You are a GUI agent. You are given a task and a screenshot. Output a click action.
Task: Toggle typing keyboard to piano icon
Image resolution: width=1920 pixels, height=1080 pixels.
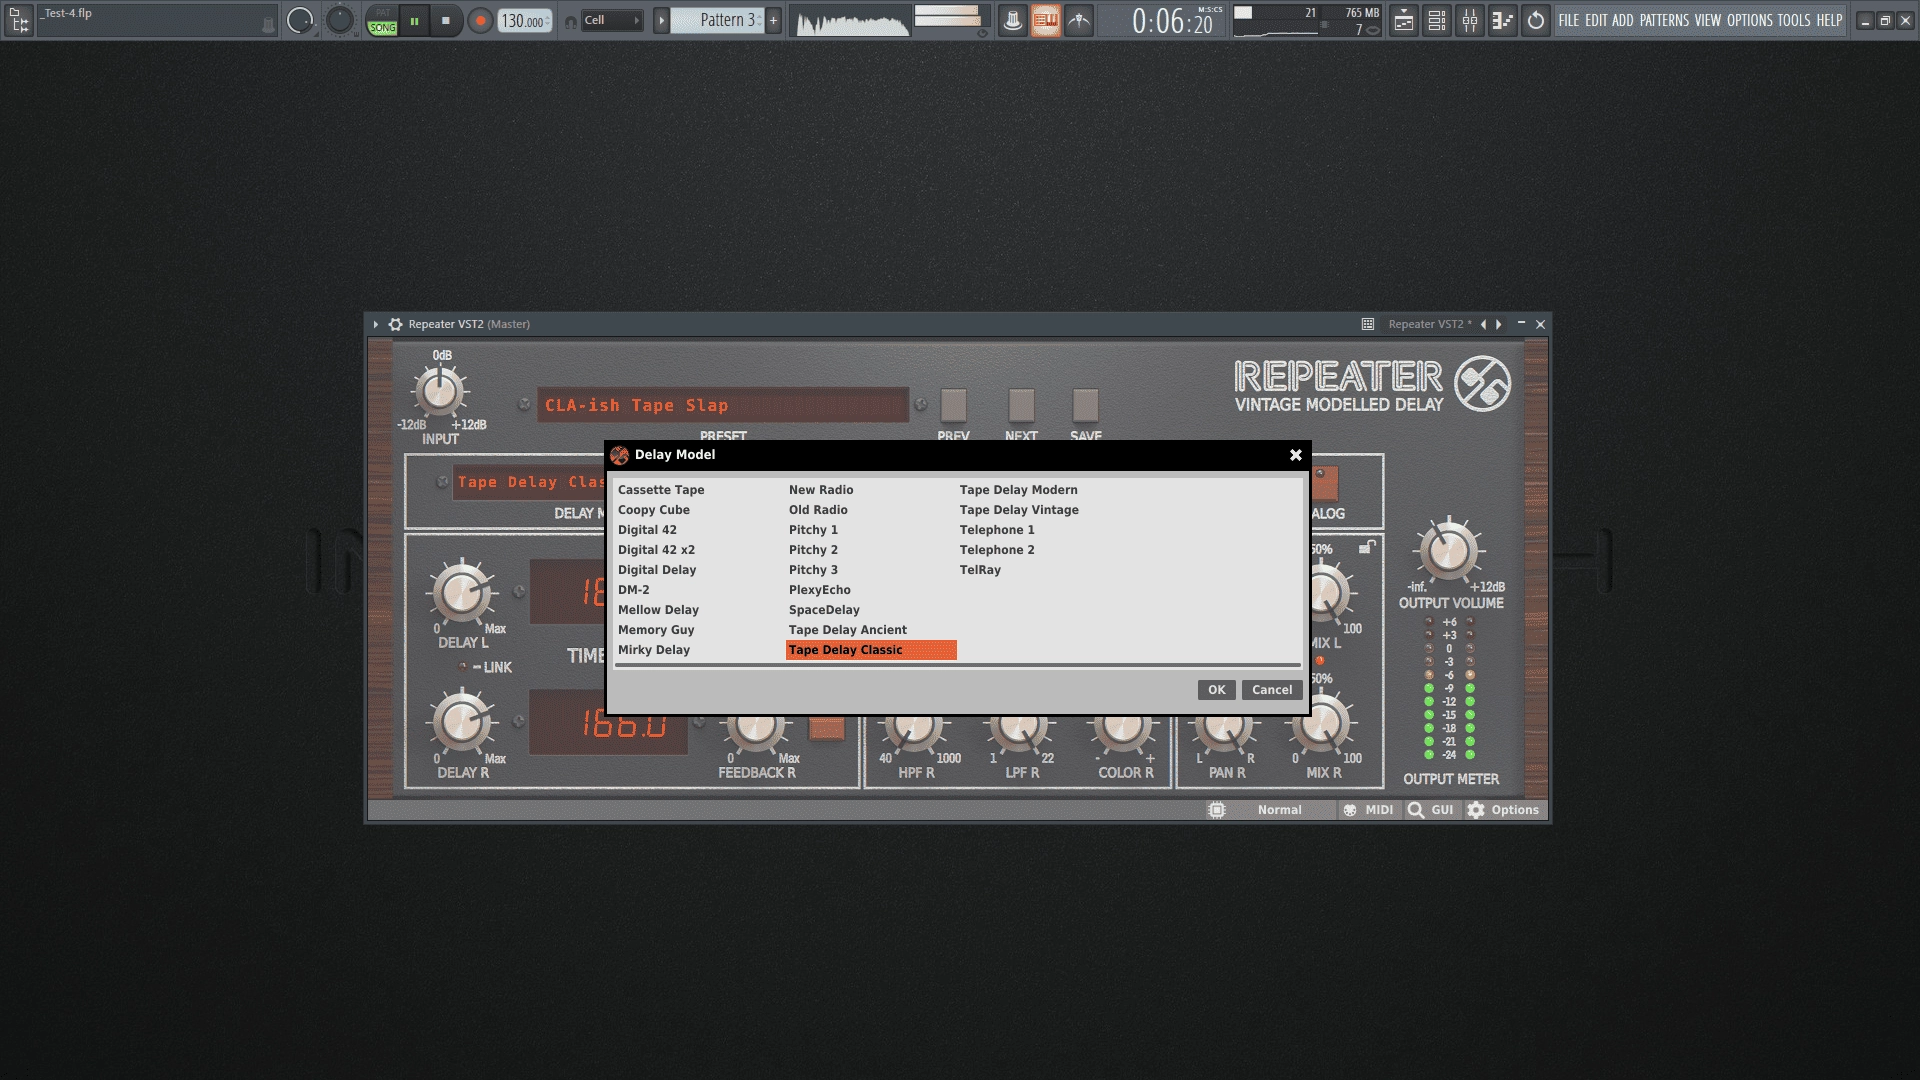click(x=1046, y=20)
